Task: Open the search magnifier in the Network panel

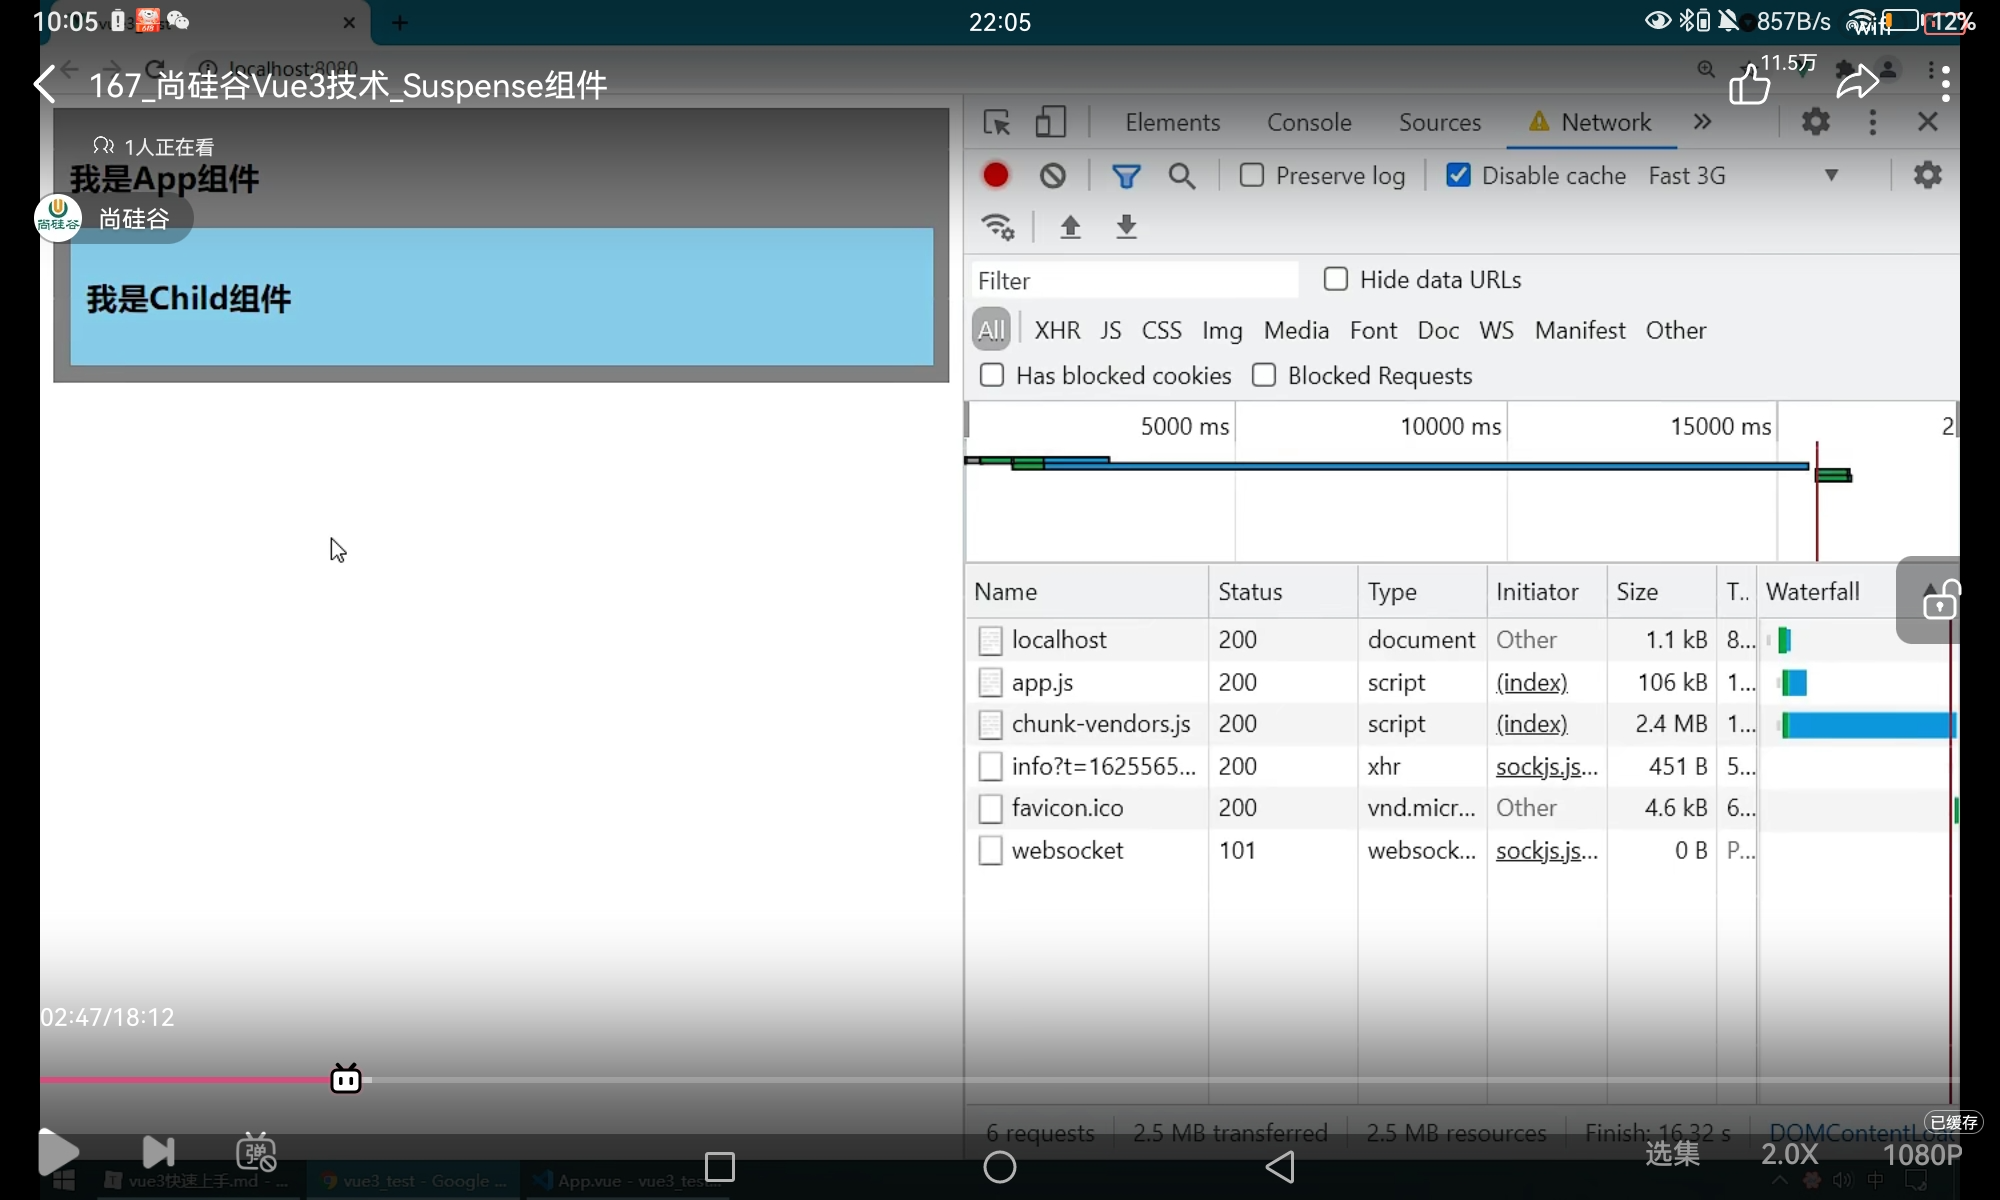Action: point(1182,176)
